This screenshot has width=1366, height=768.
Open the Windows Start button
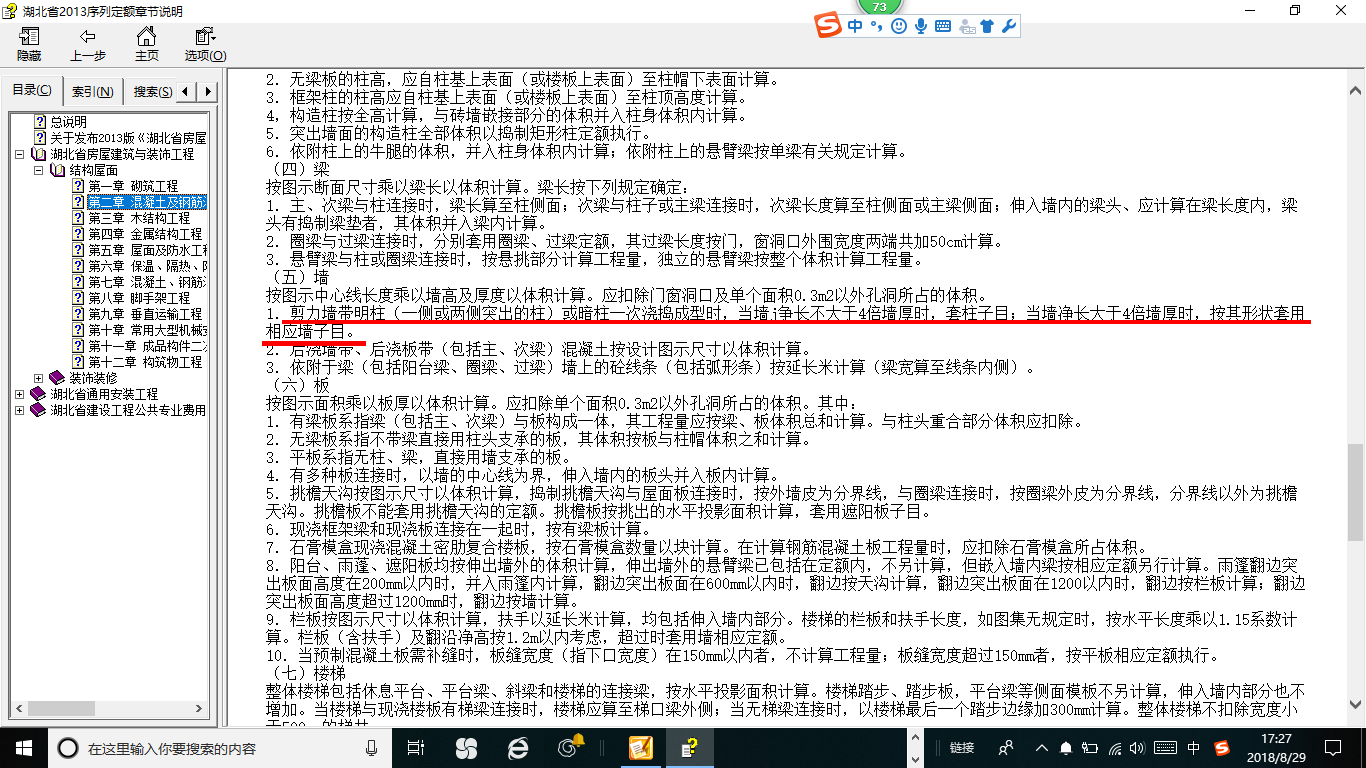coord(23,747)
